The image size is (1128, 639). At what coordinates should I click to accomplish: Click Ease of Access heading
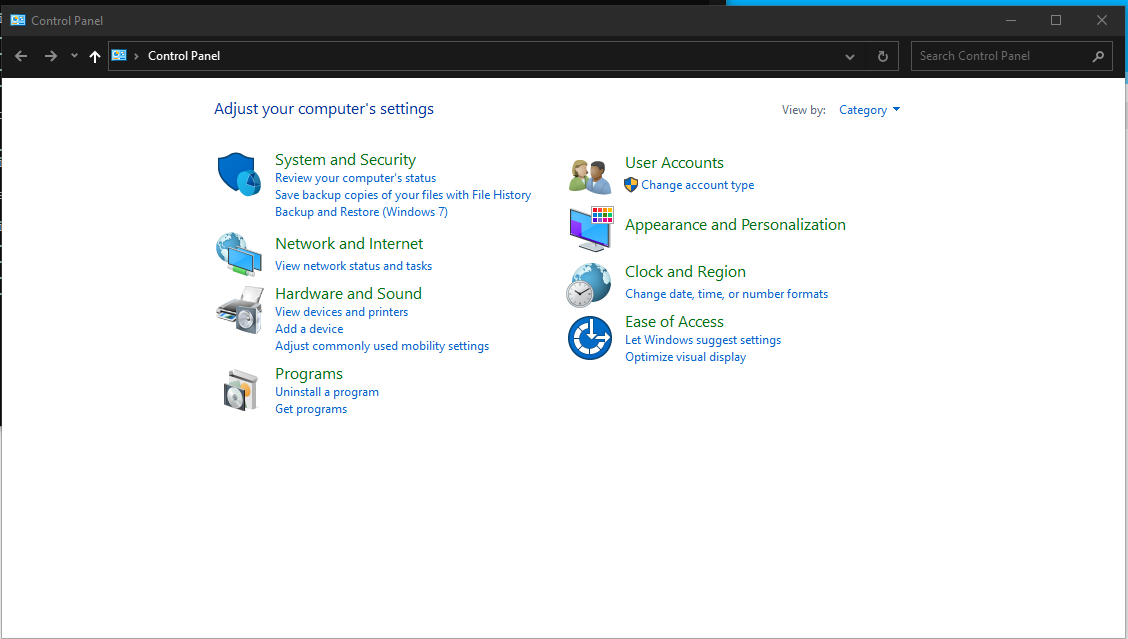pyautogui.click(x=674, y=322)
